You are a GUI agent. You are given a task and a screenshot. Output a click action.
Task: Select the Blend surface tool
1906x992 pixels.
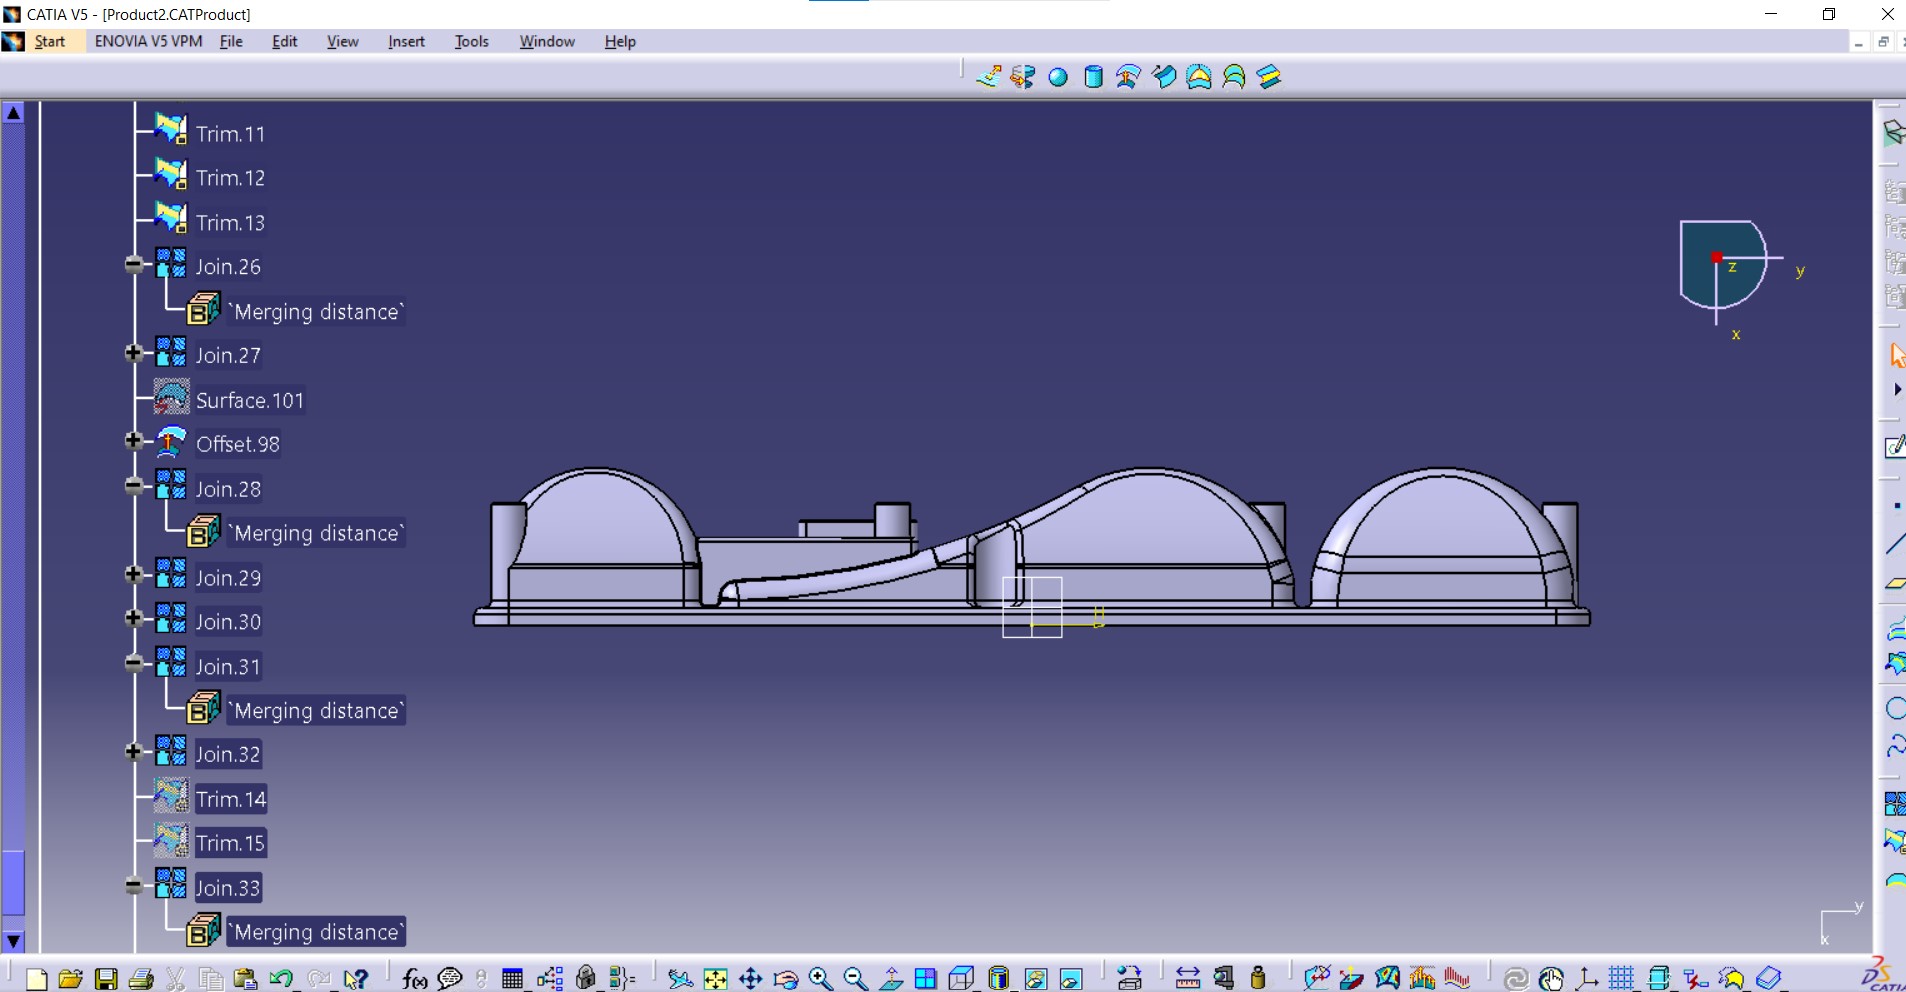1269,77
